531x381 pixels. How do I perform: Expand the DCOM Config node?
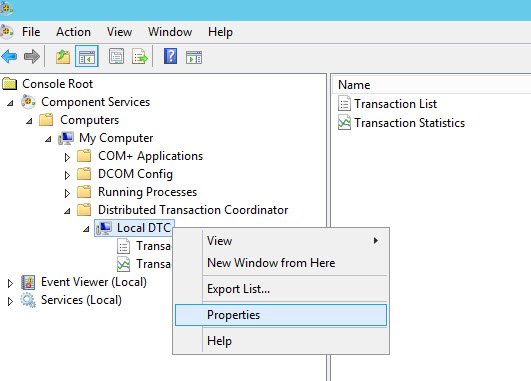pyautogui.click(x=67, y=175)
